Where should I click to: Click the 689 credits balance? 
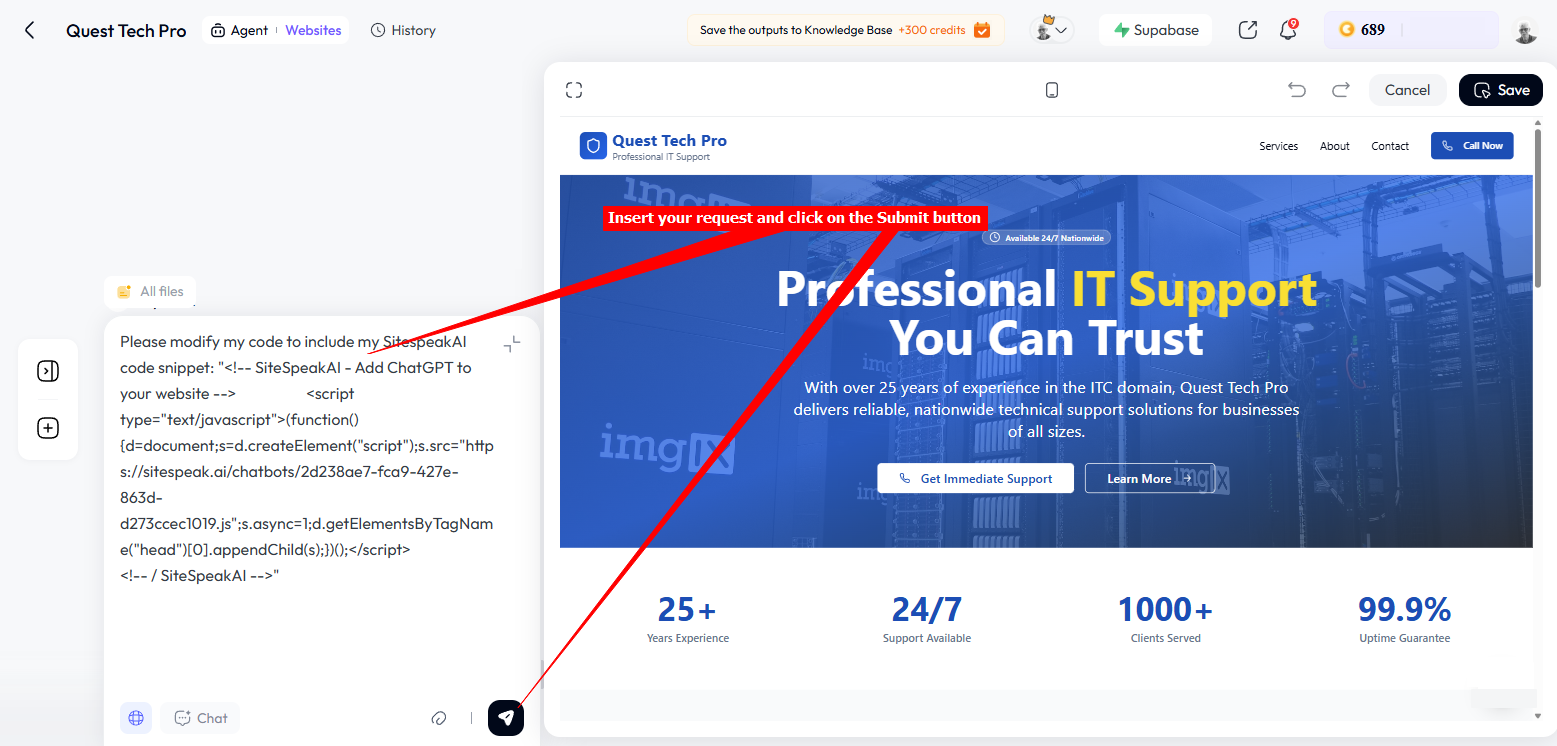1411,30
